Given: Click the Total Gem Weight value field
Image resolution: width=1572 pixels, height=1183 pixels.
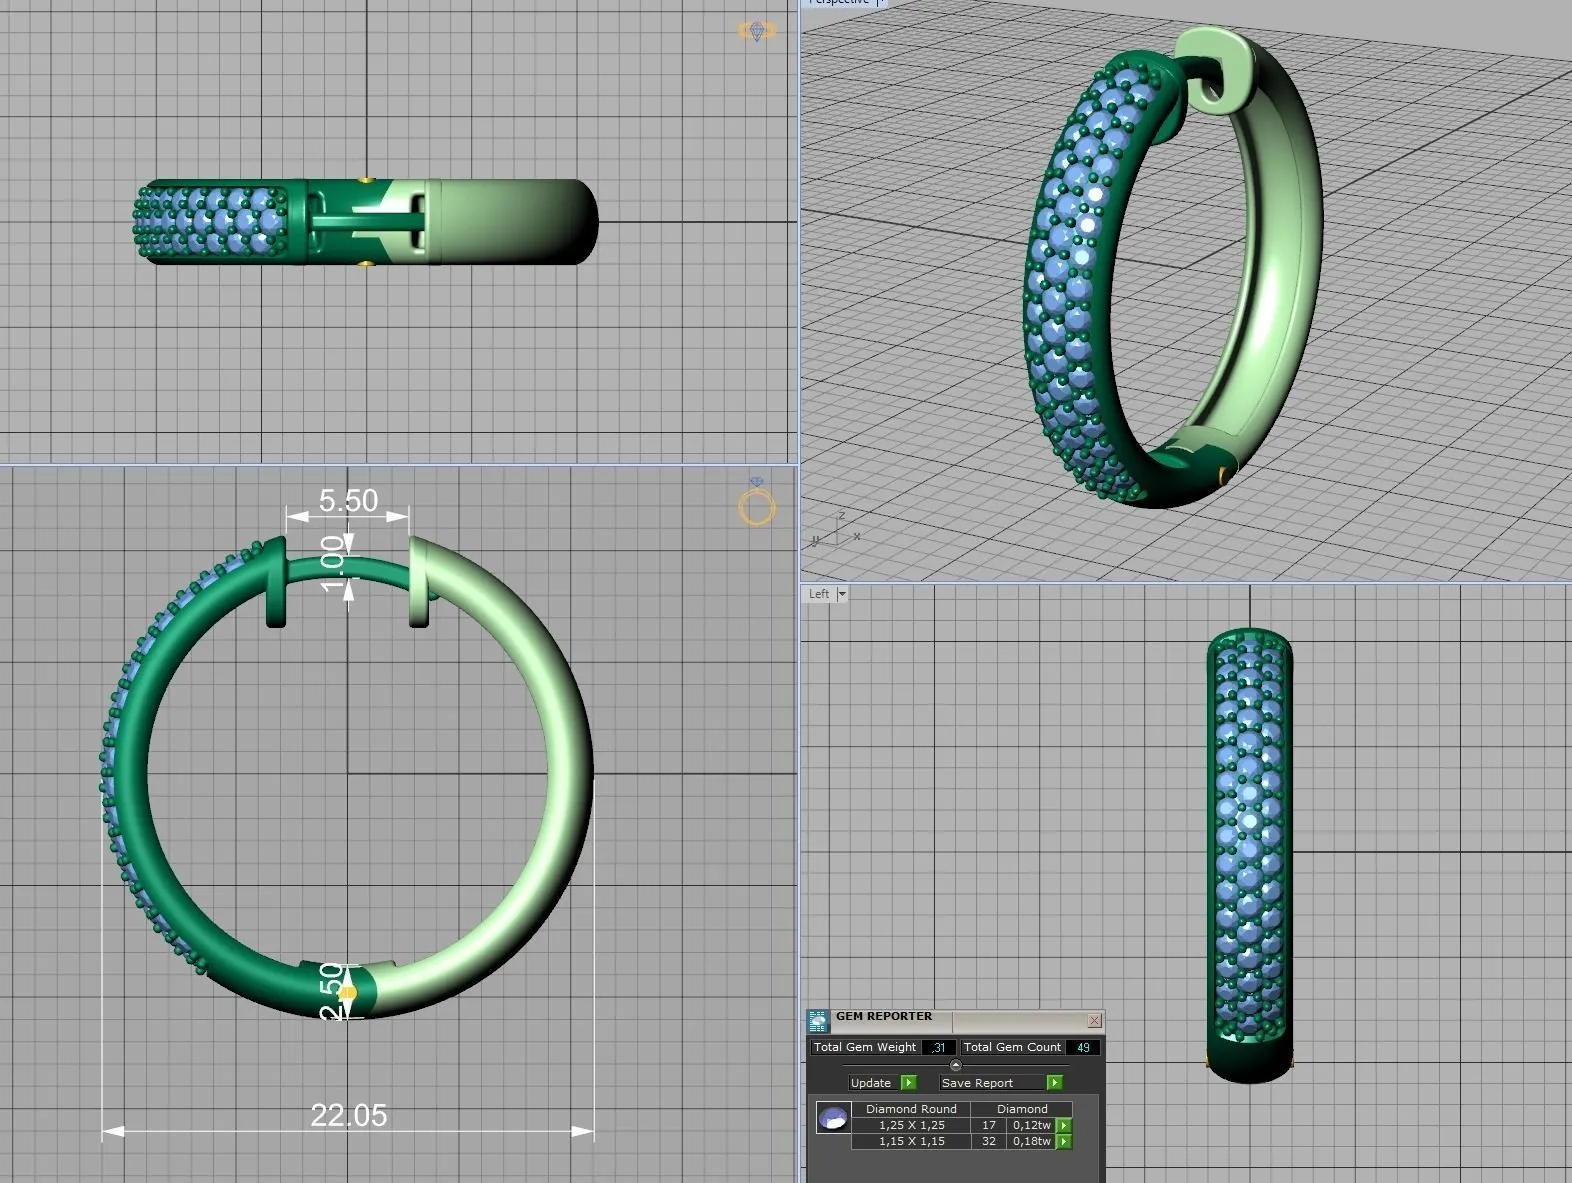Looking at the screenshot, I should point(938,1048).
